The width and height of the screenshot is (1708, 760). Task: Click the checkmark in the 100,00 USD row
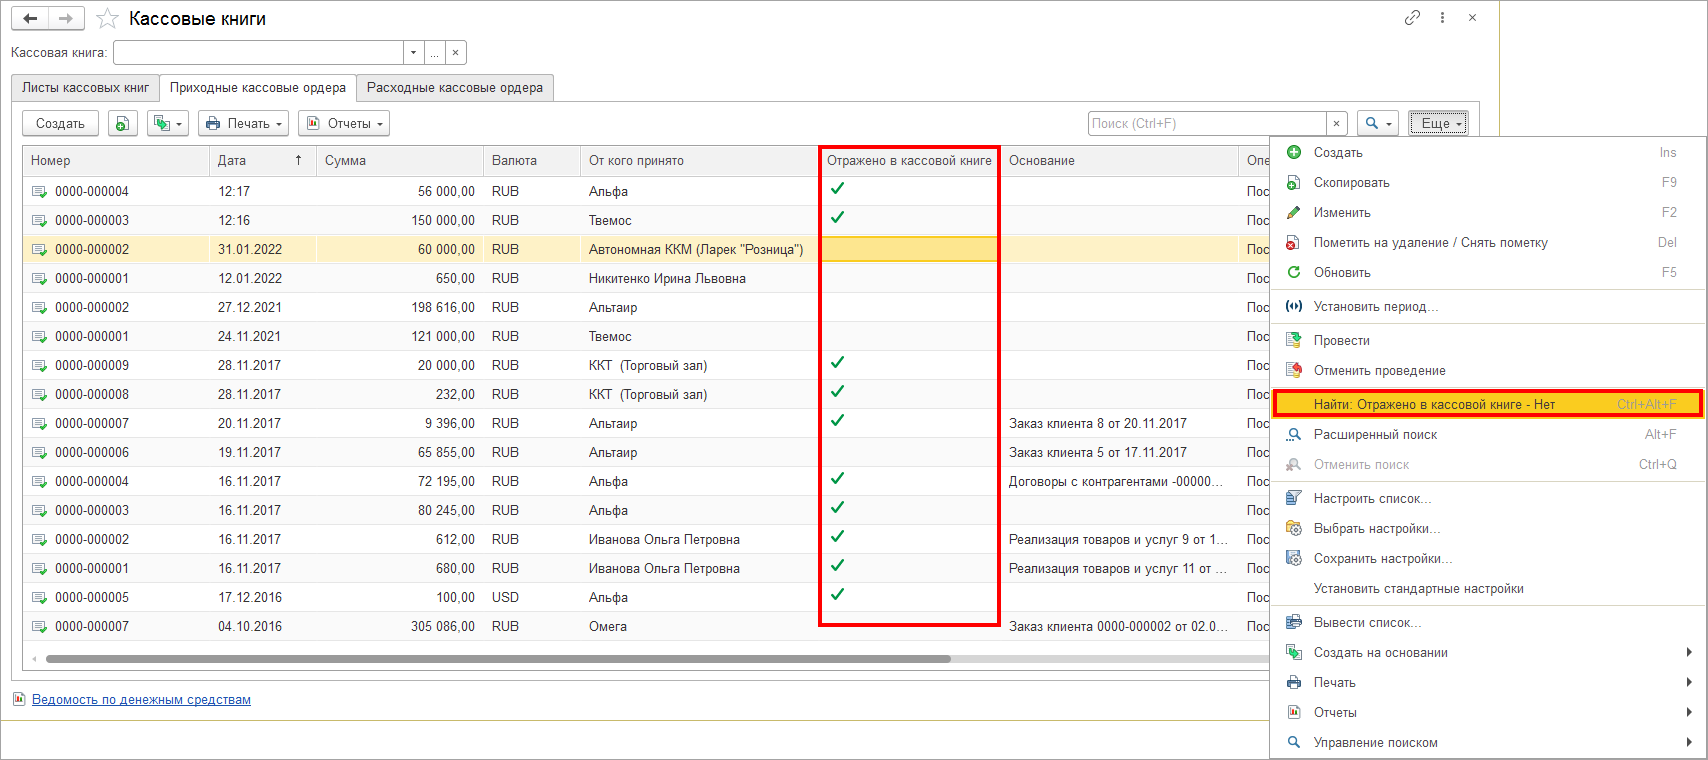[x=838, y=594]
